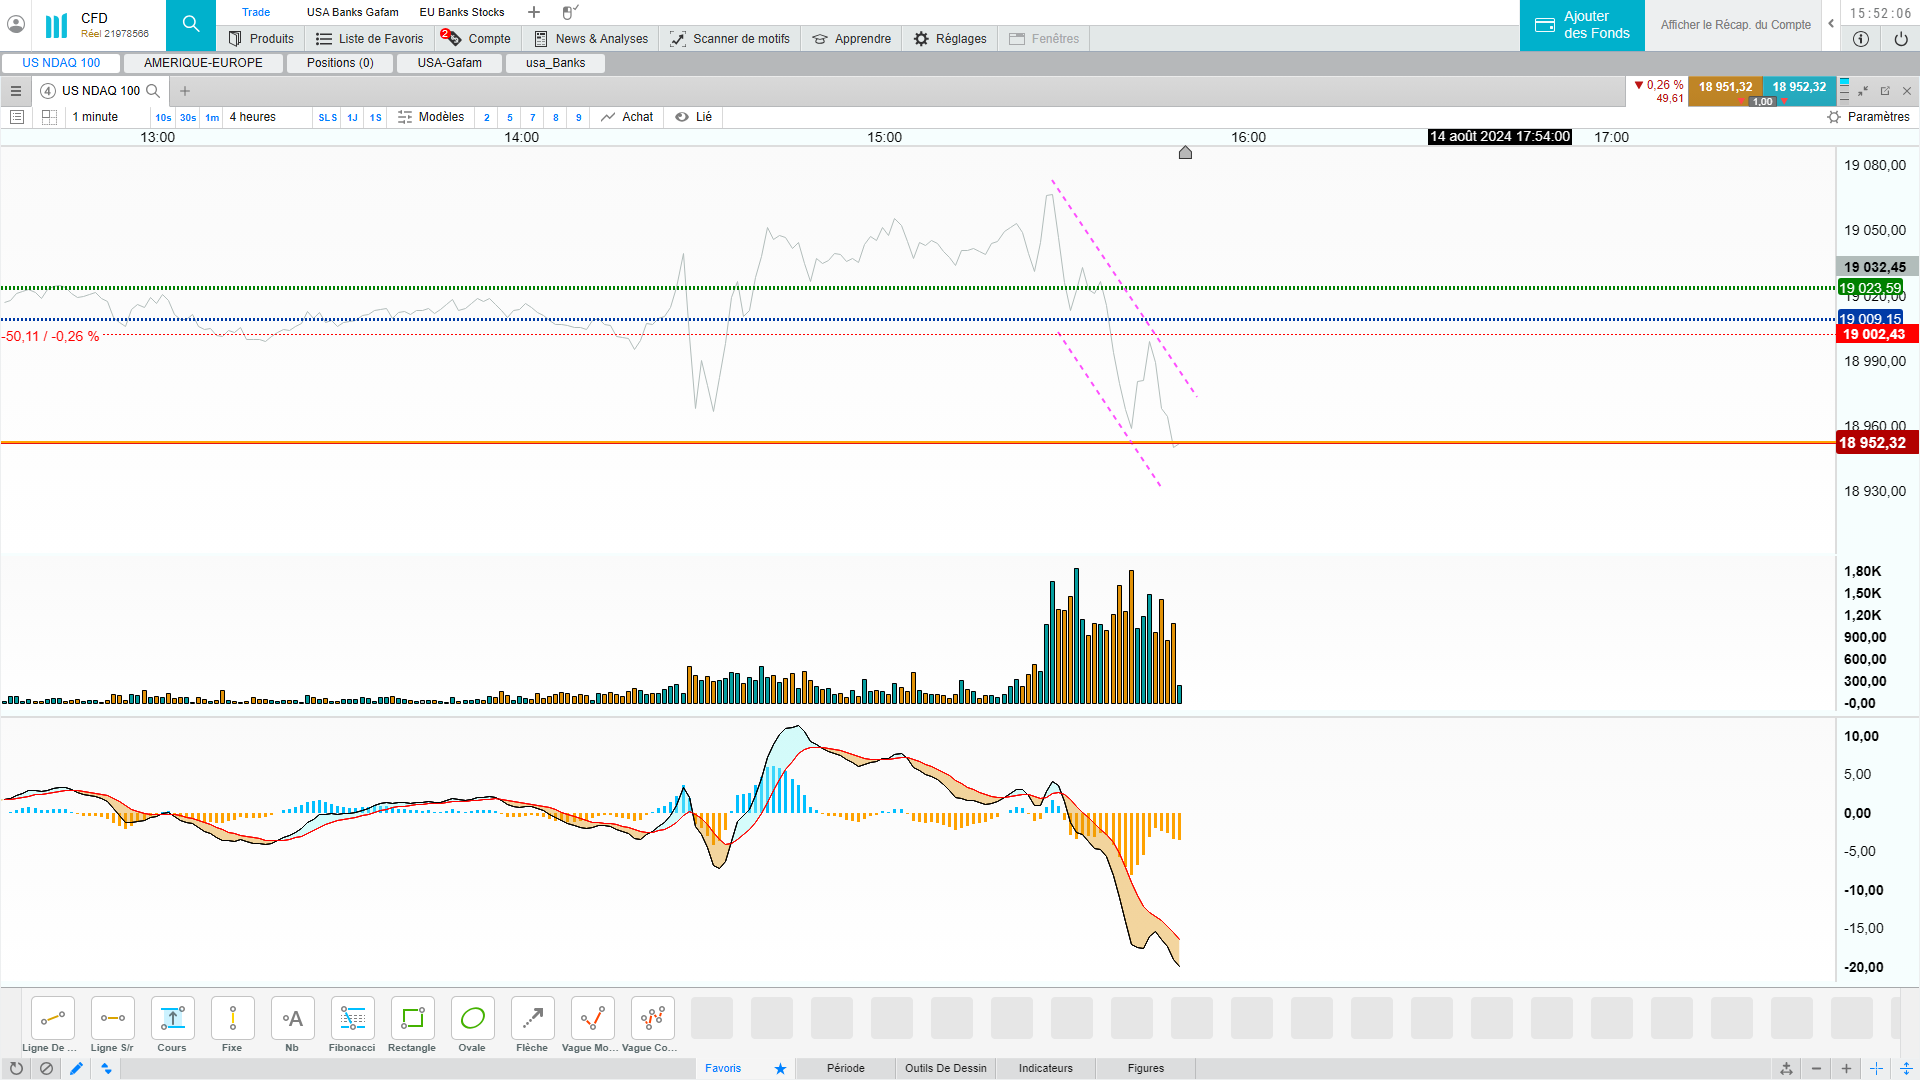Open the search magnifier in top bar
The image size is (1920, 1080).
191,24
